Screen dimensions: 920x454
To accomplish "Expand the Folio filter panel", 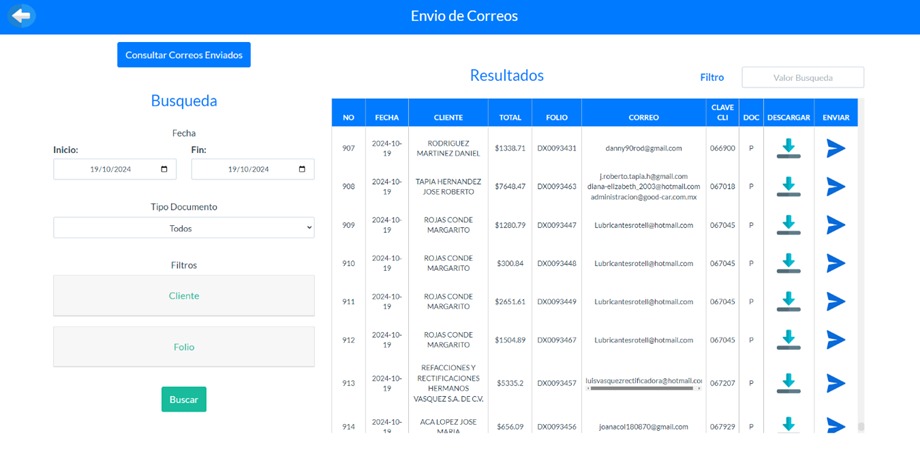I will pos(184,347).
